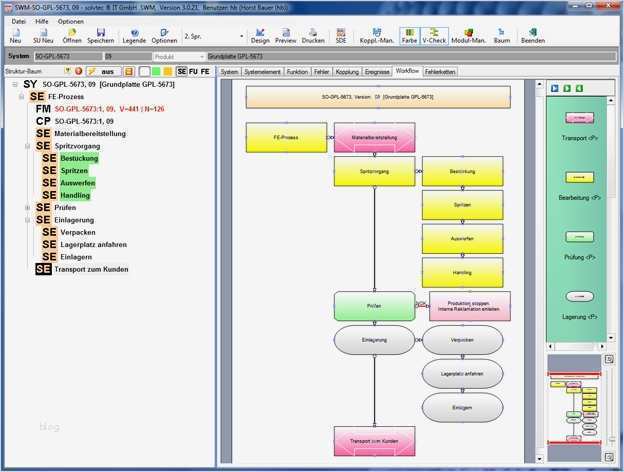The width and height of the screenshot is (624, 472).
Task: Click the Verpacken workflow oval
Action: coord(462,340)
